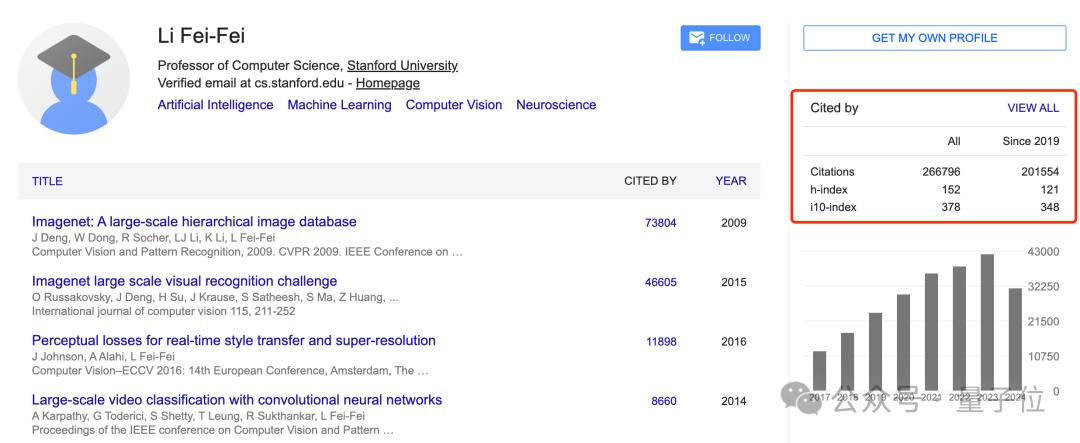This screenshot has width=1080, height=443.
Task: Click the Since 2019 column header
Action: click(x=1031, y=141)
